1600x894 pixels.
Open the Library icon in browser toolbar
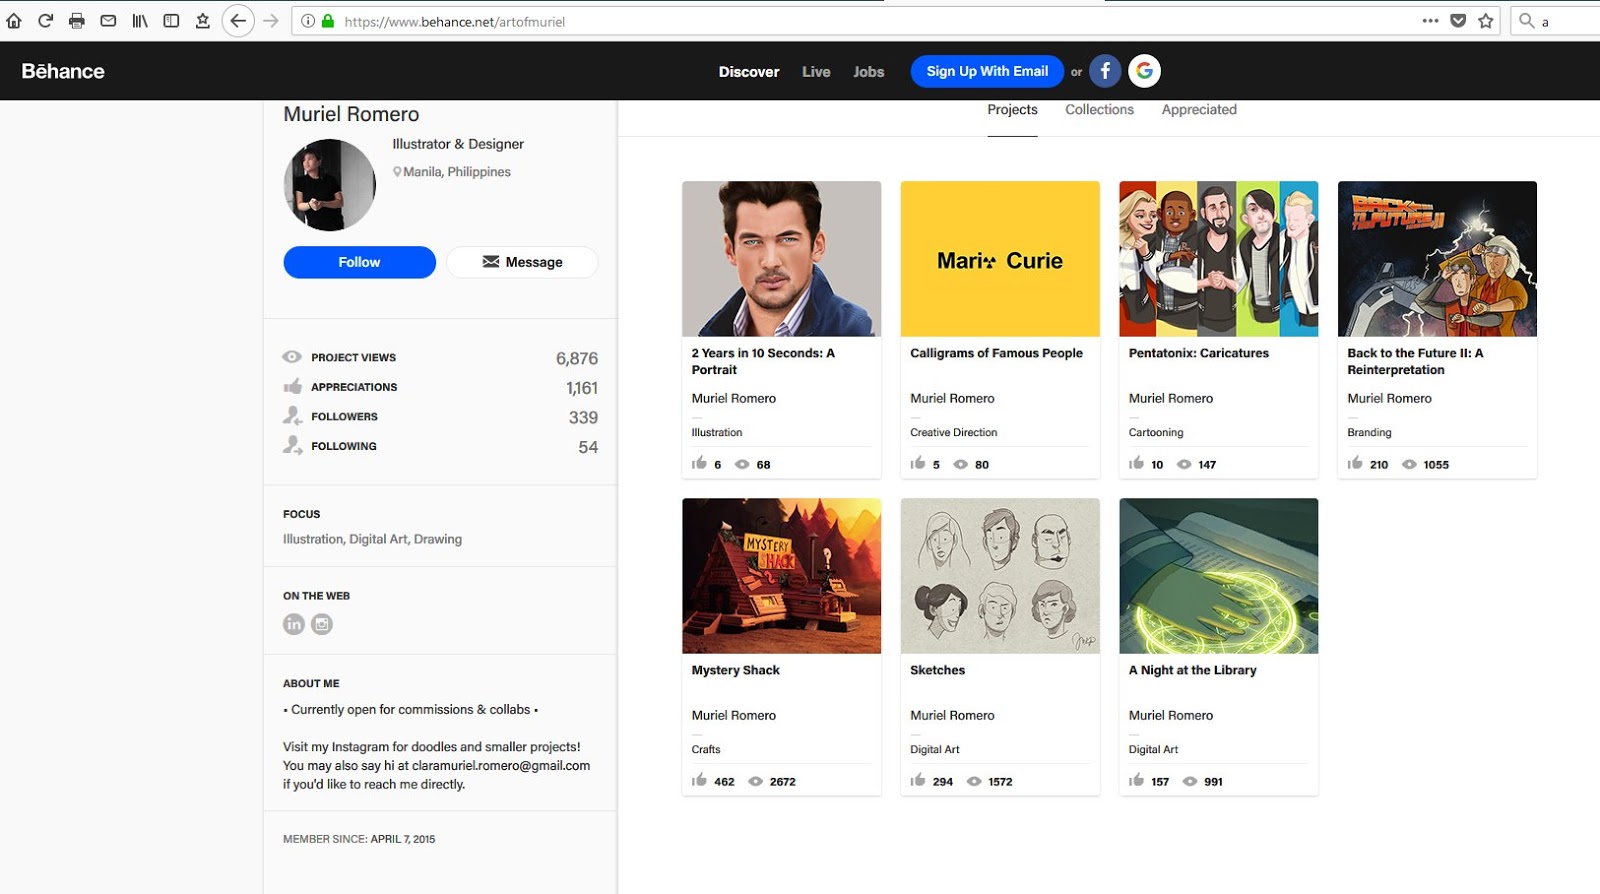pyautogui.click(x=140, y=20)
